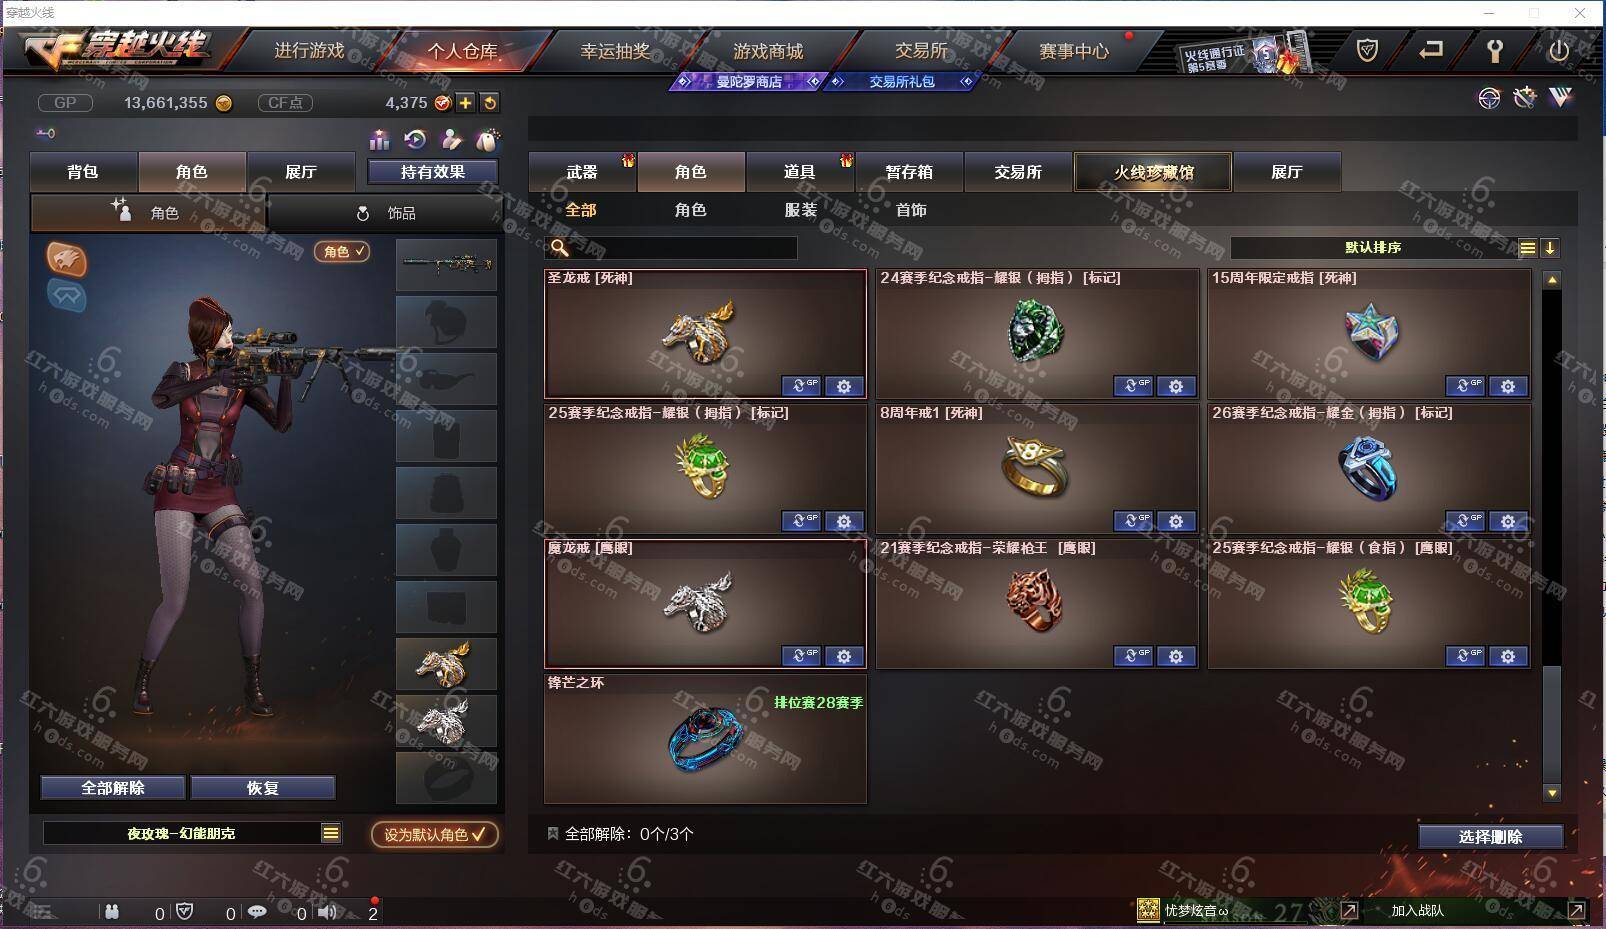This screenshot has height=929, width=1606.
Task: Click the sound speaker icon in status bar
Action: [328, 911]
